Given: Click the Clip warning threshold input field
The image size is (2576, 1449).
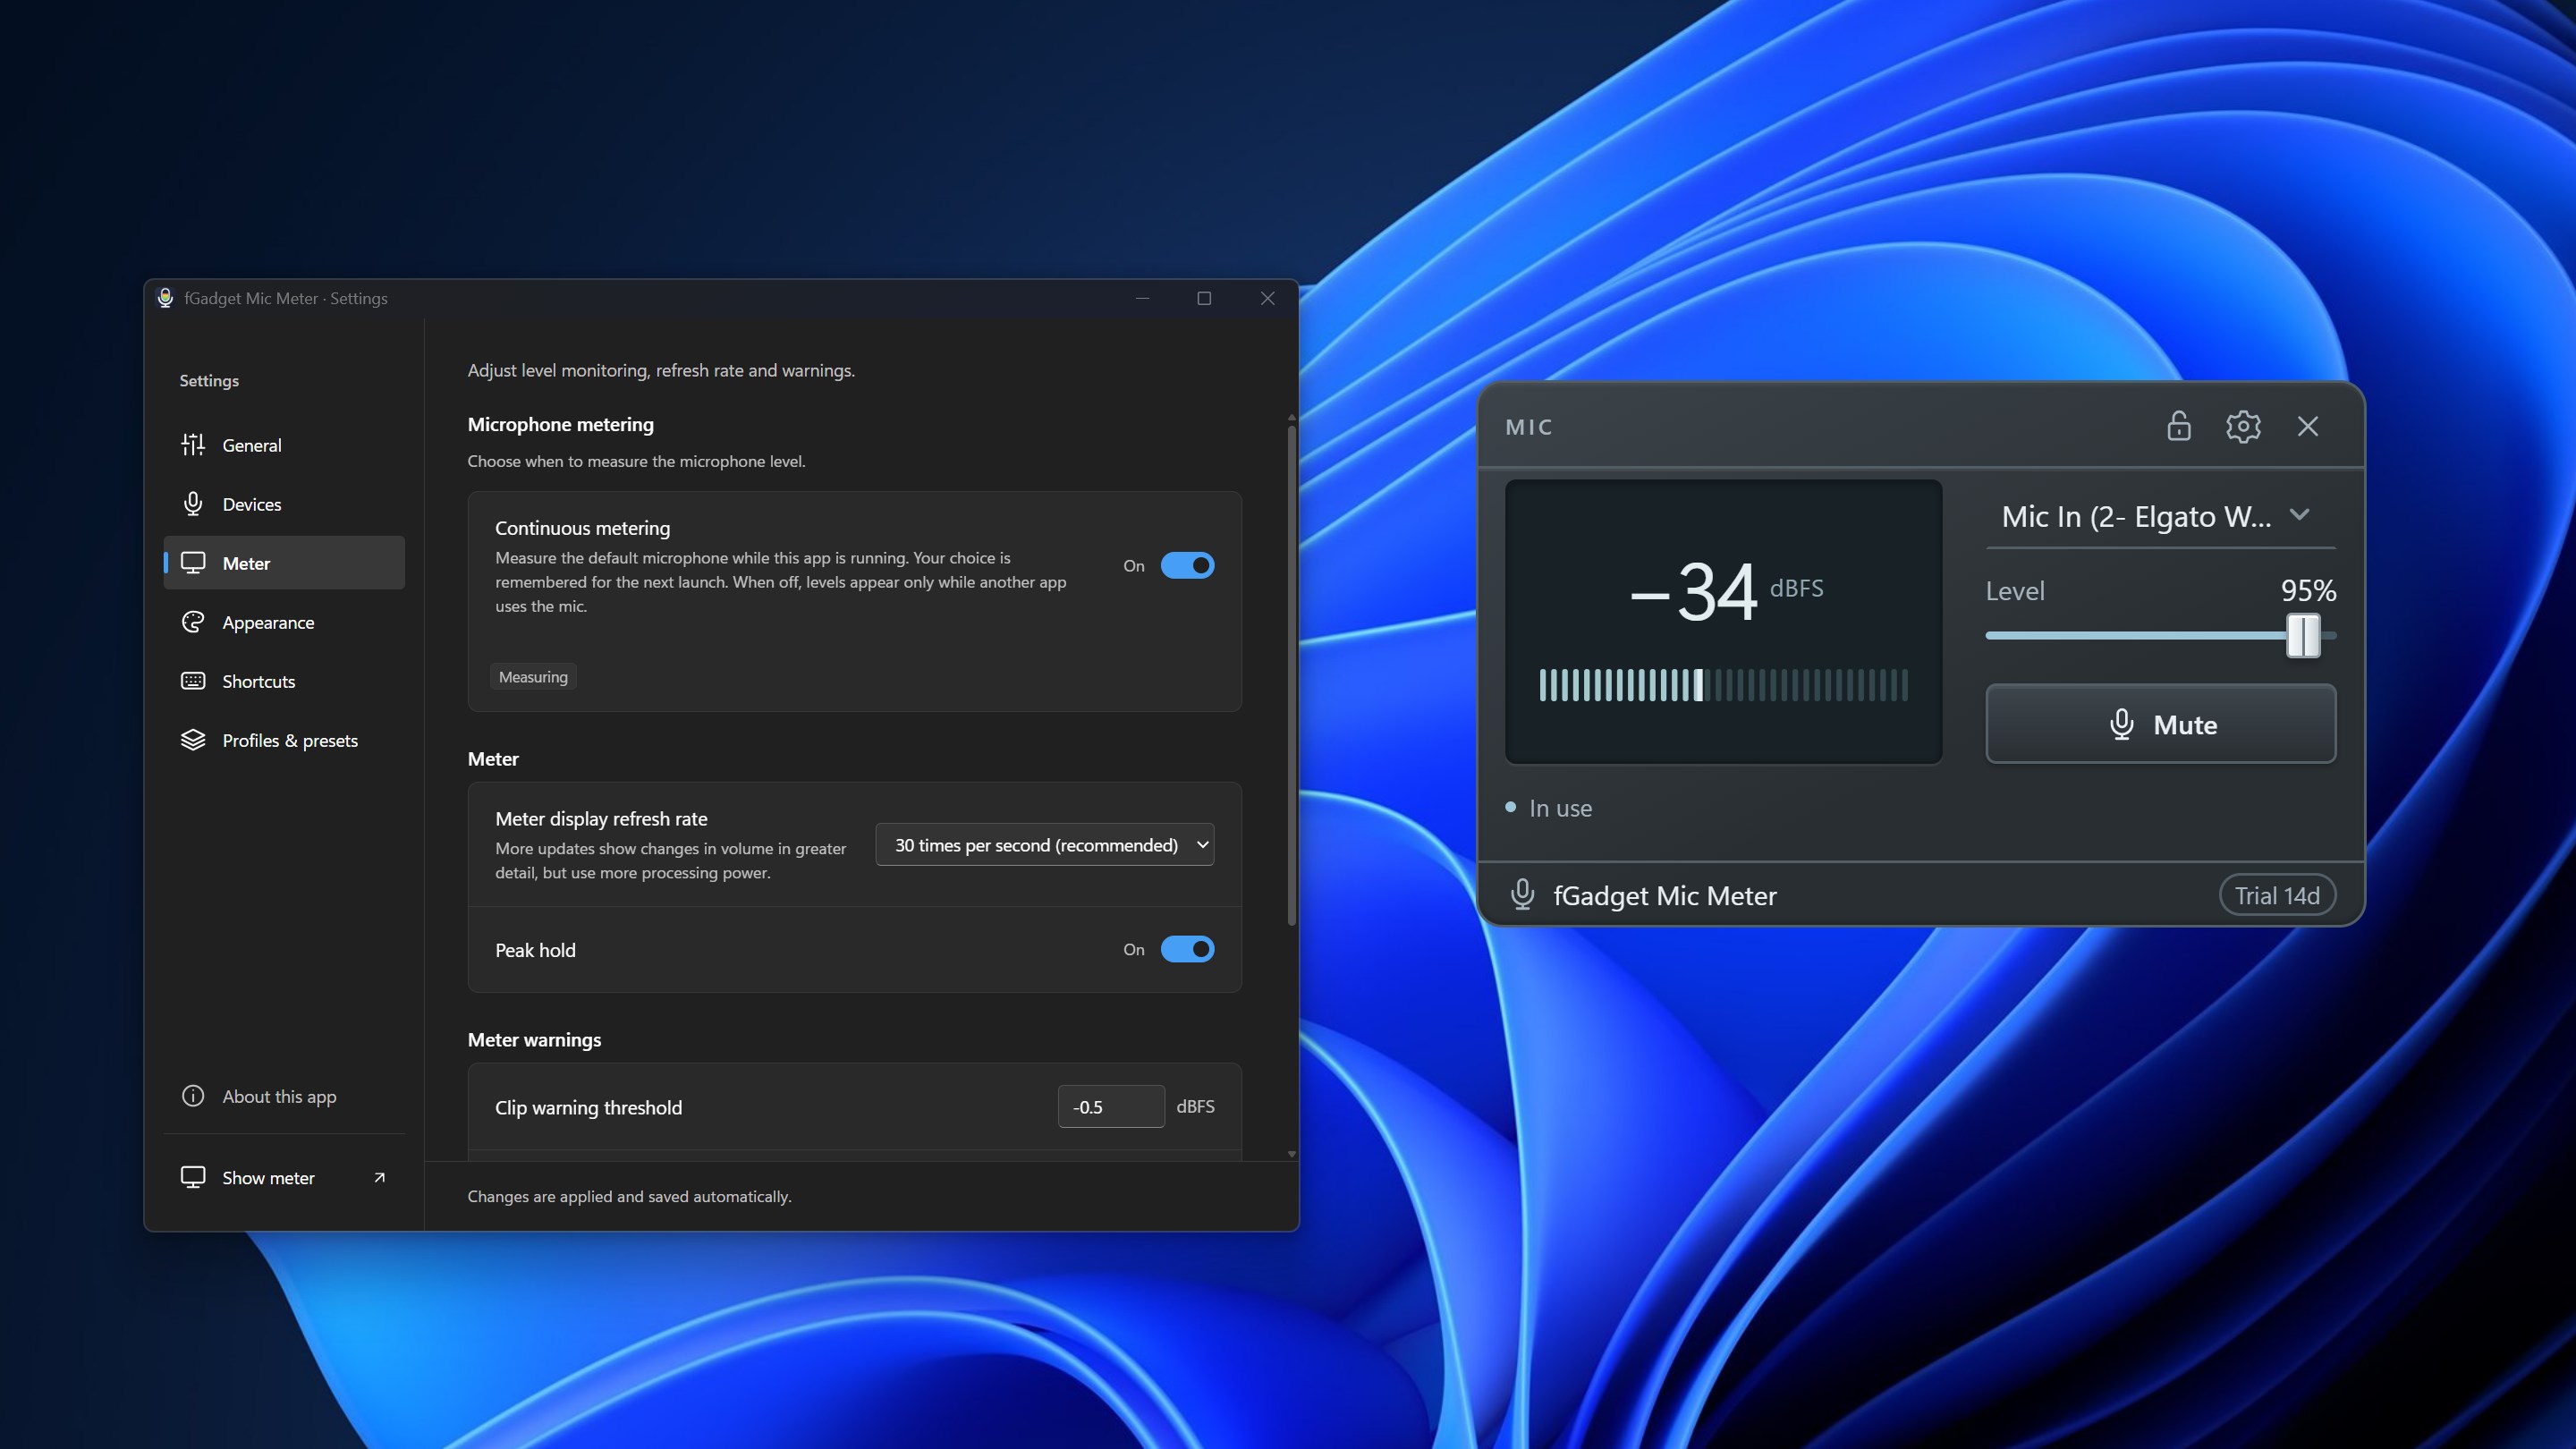Looking at the screenshot, I should pyautogui.click(x=1110, y=1106).
